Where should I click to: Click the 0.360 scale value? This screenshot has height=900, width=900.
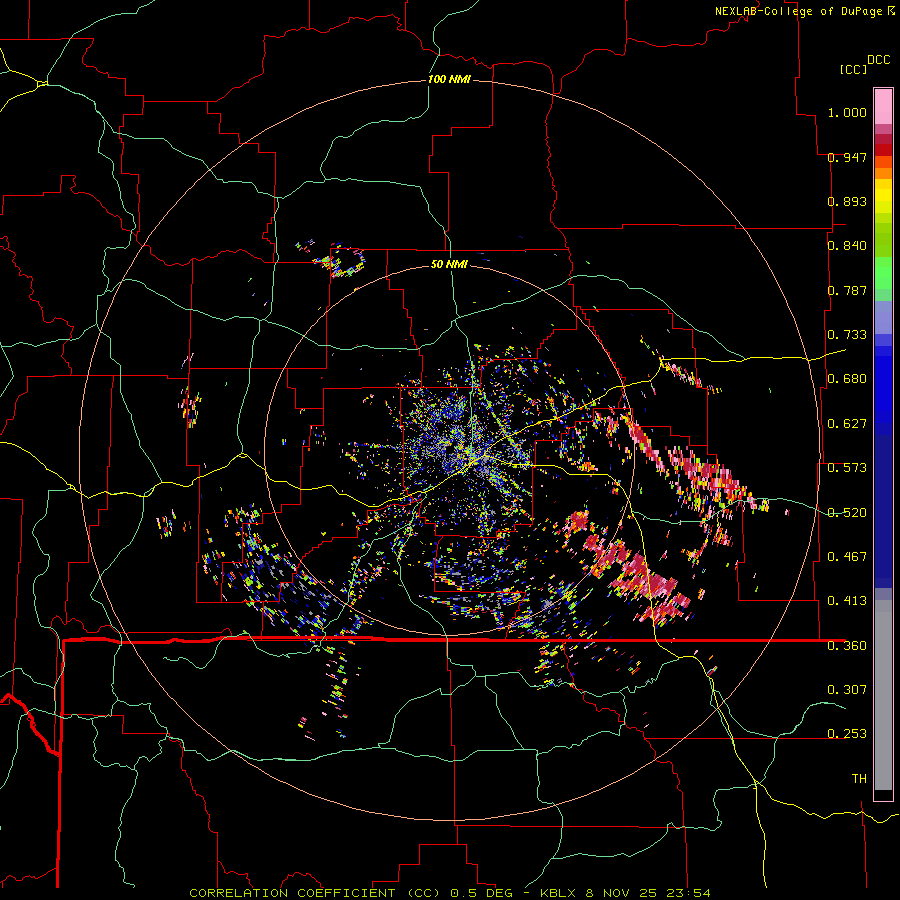(847, 646)
